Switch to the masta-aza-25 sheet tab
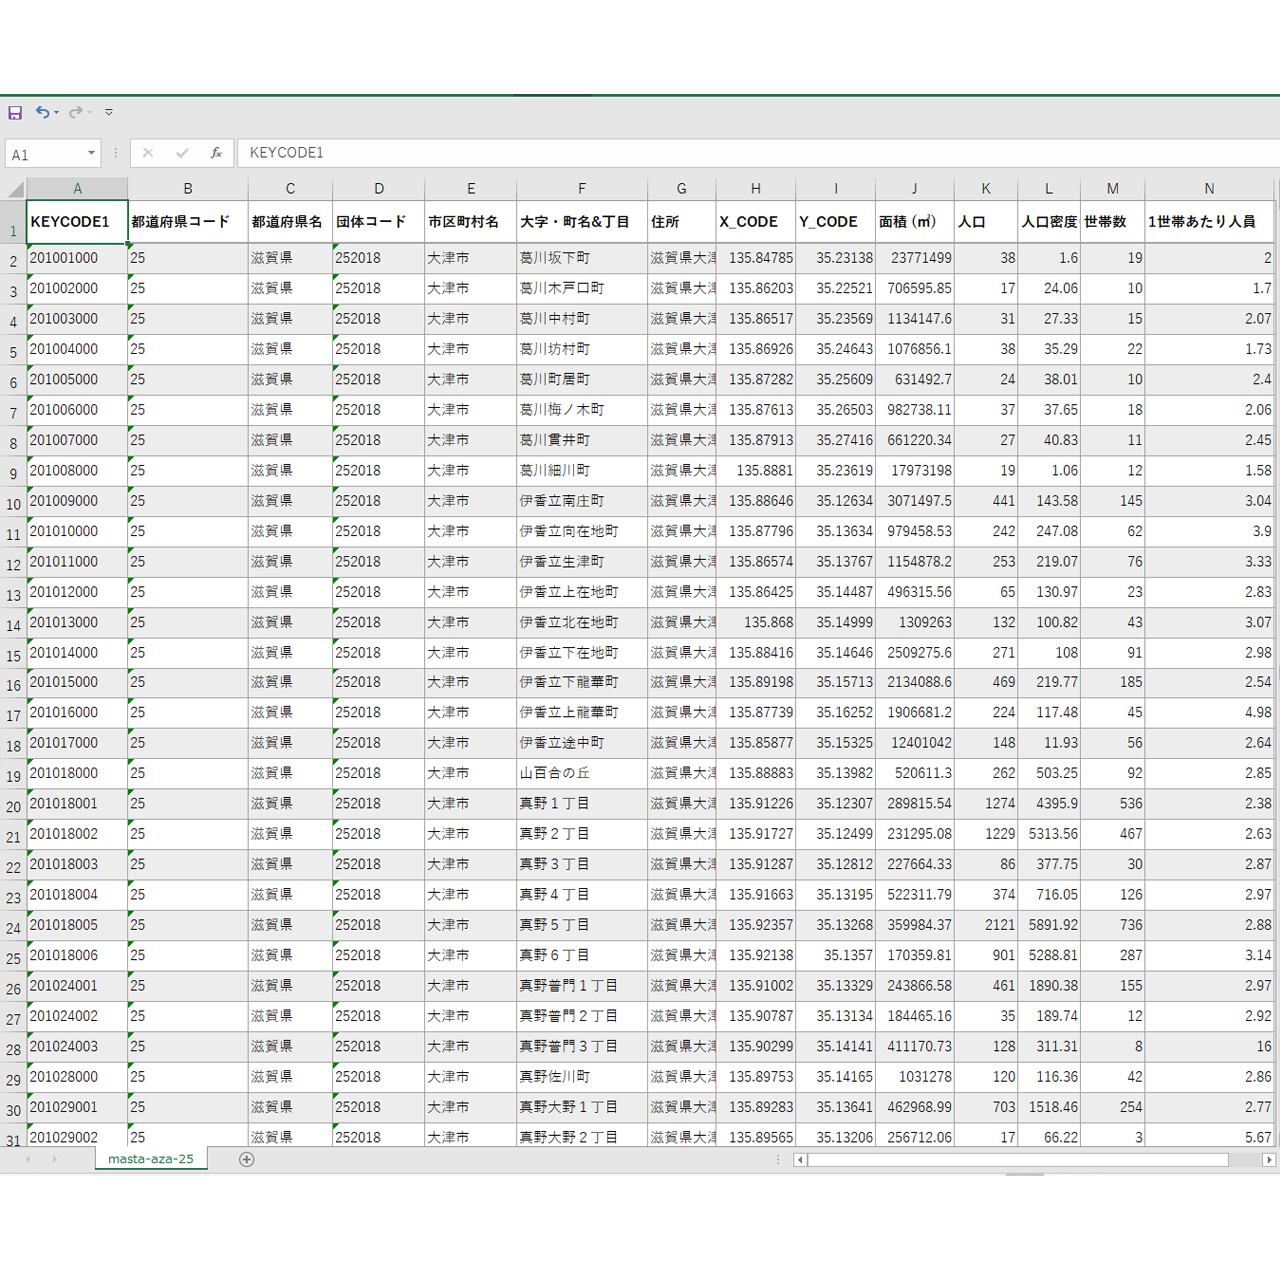1280x1280 pixels. coord(151,1158)
